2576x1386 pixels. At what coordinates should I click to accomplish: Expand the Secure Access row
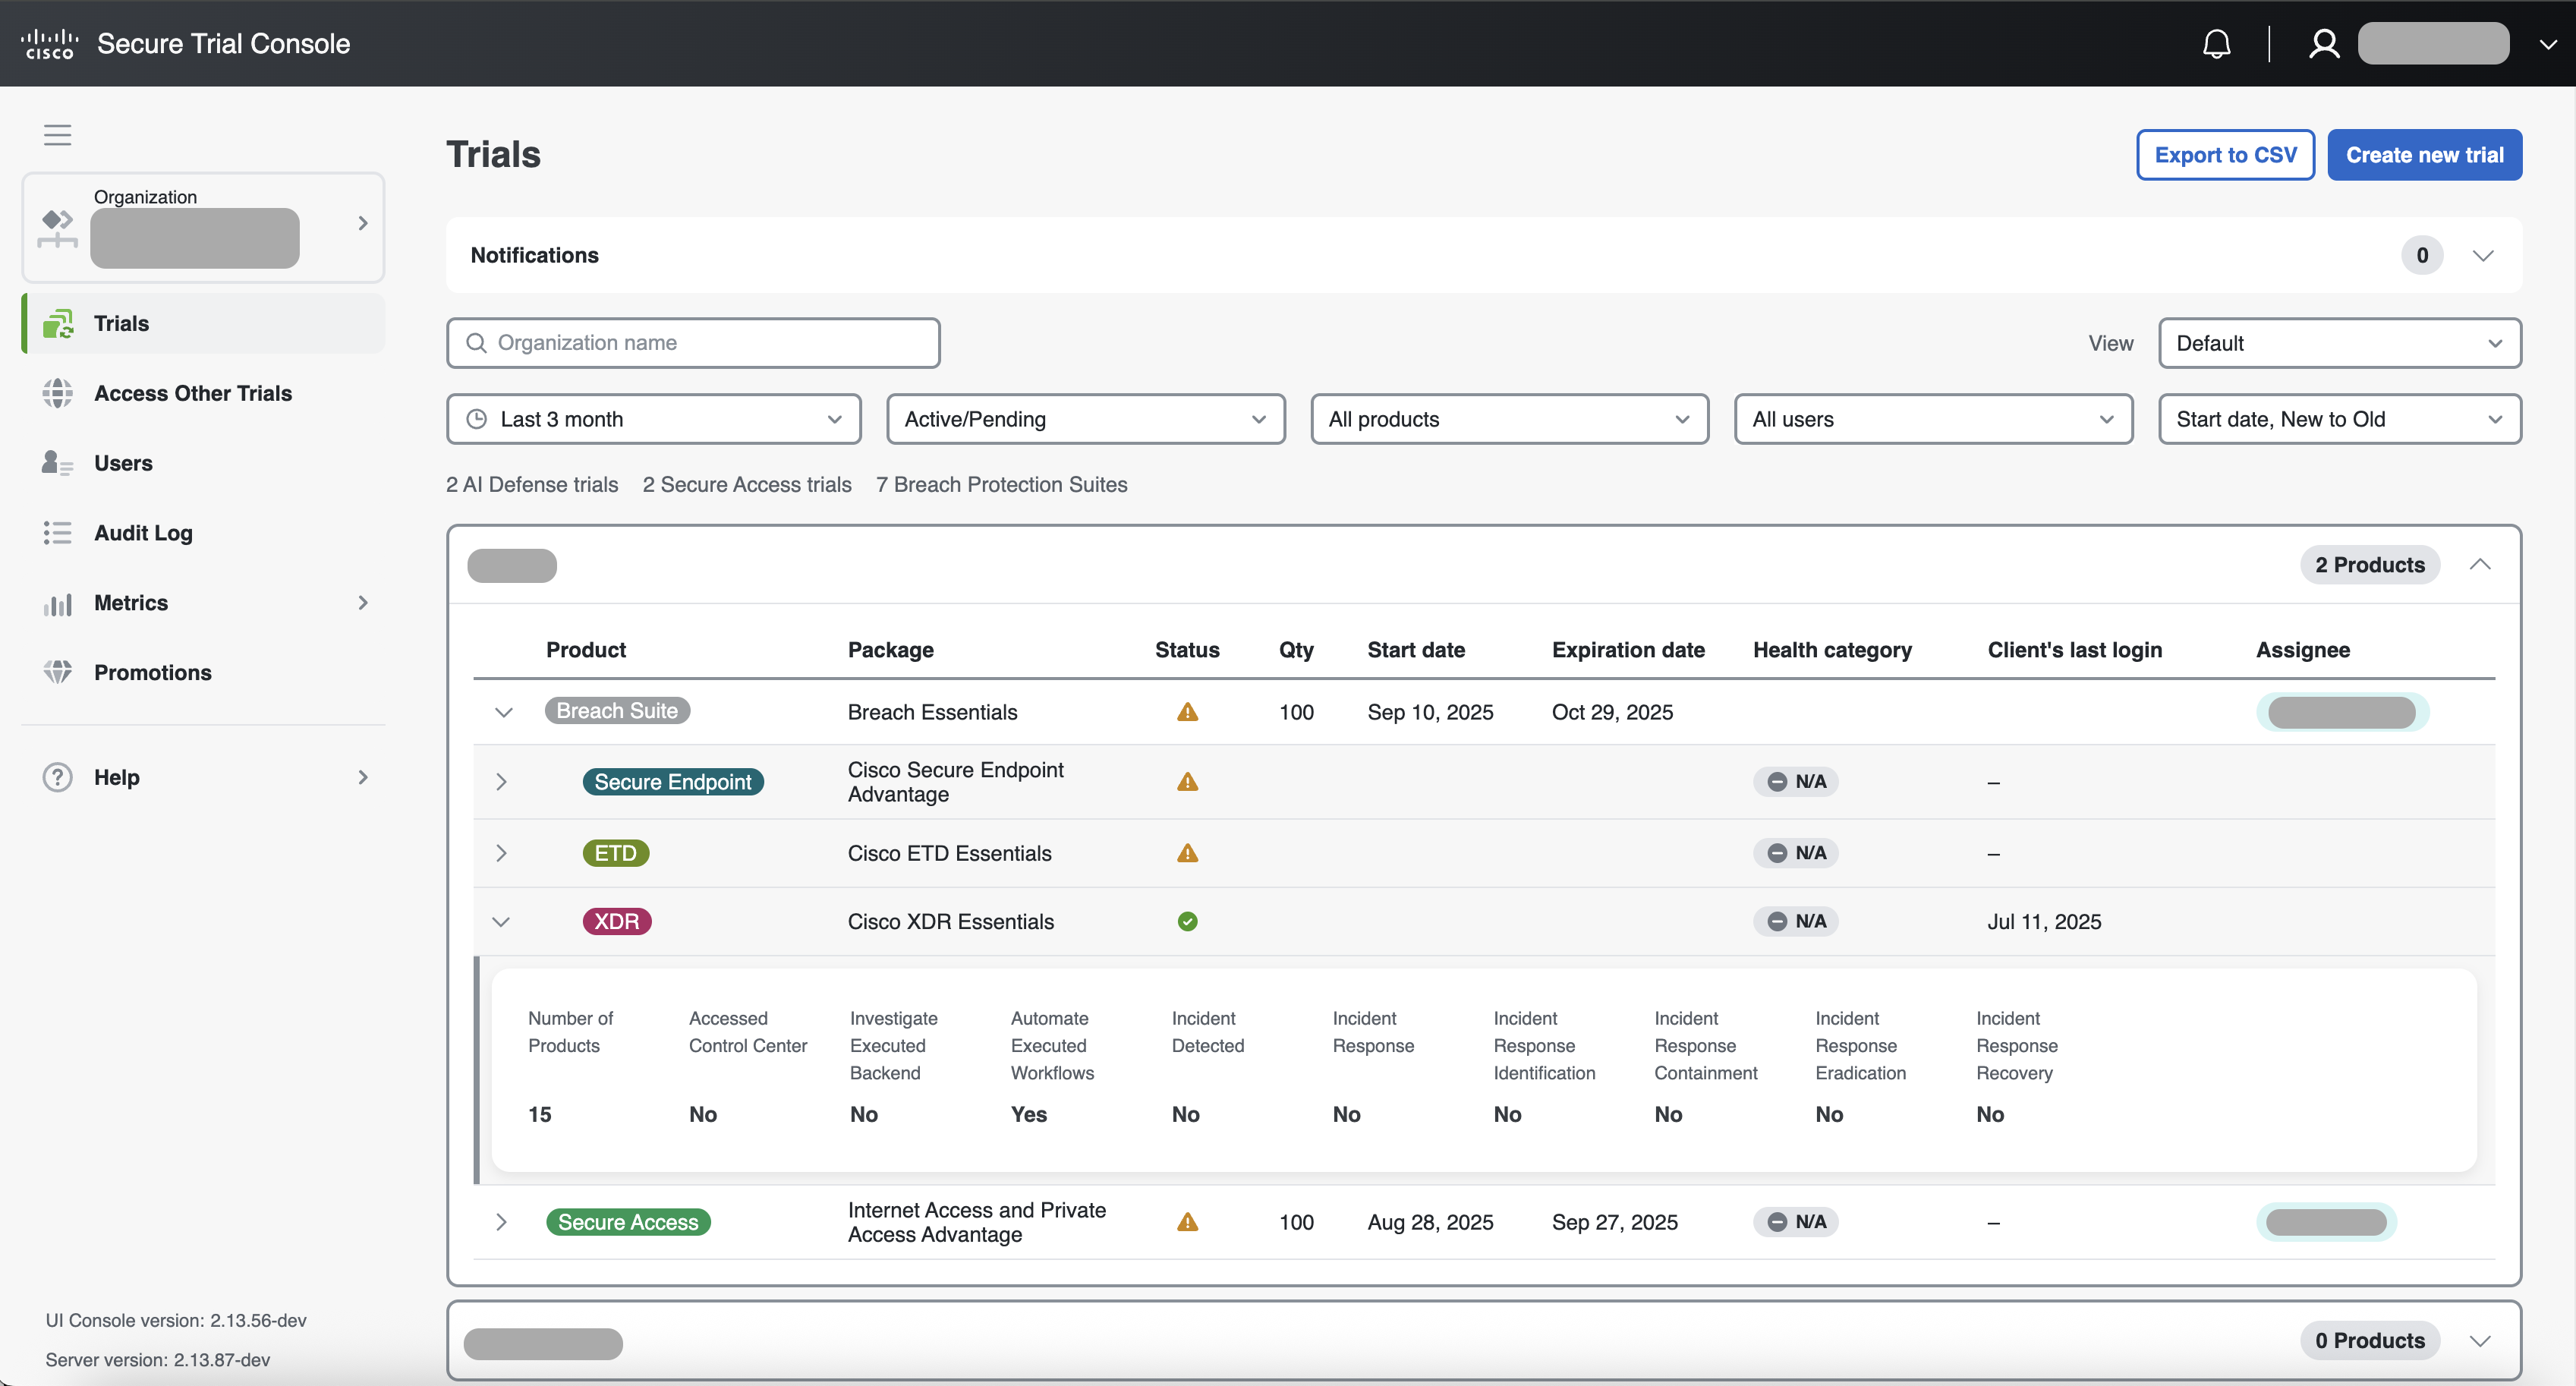(501, 1222)
